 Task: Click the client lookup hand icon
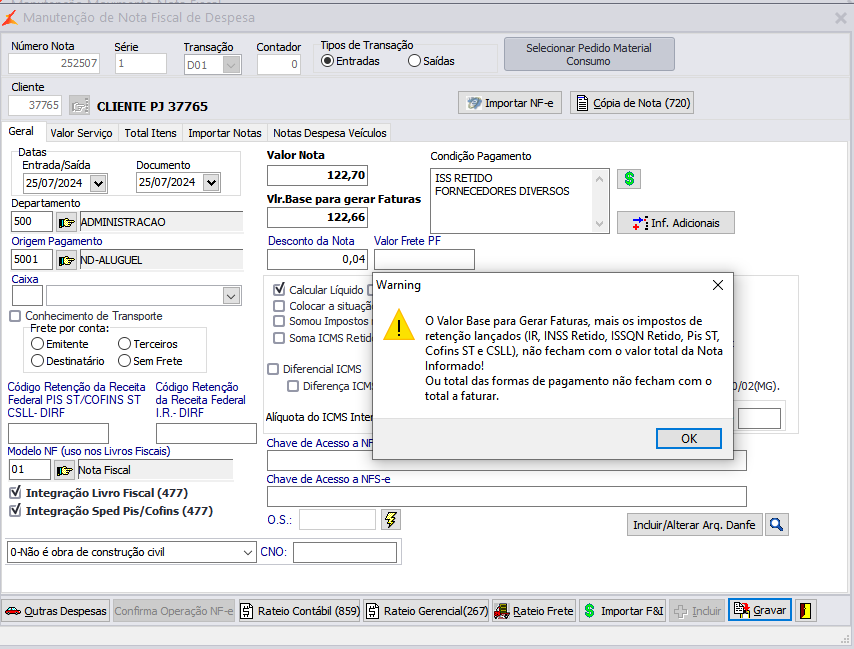[x=80, y=105]
